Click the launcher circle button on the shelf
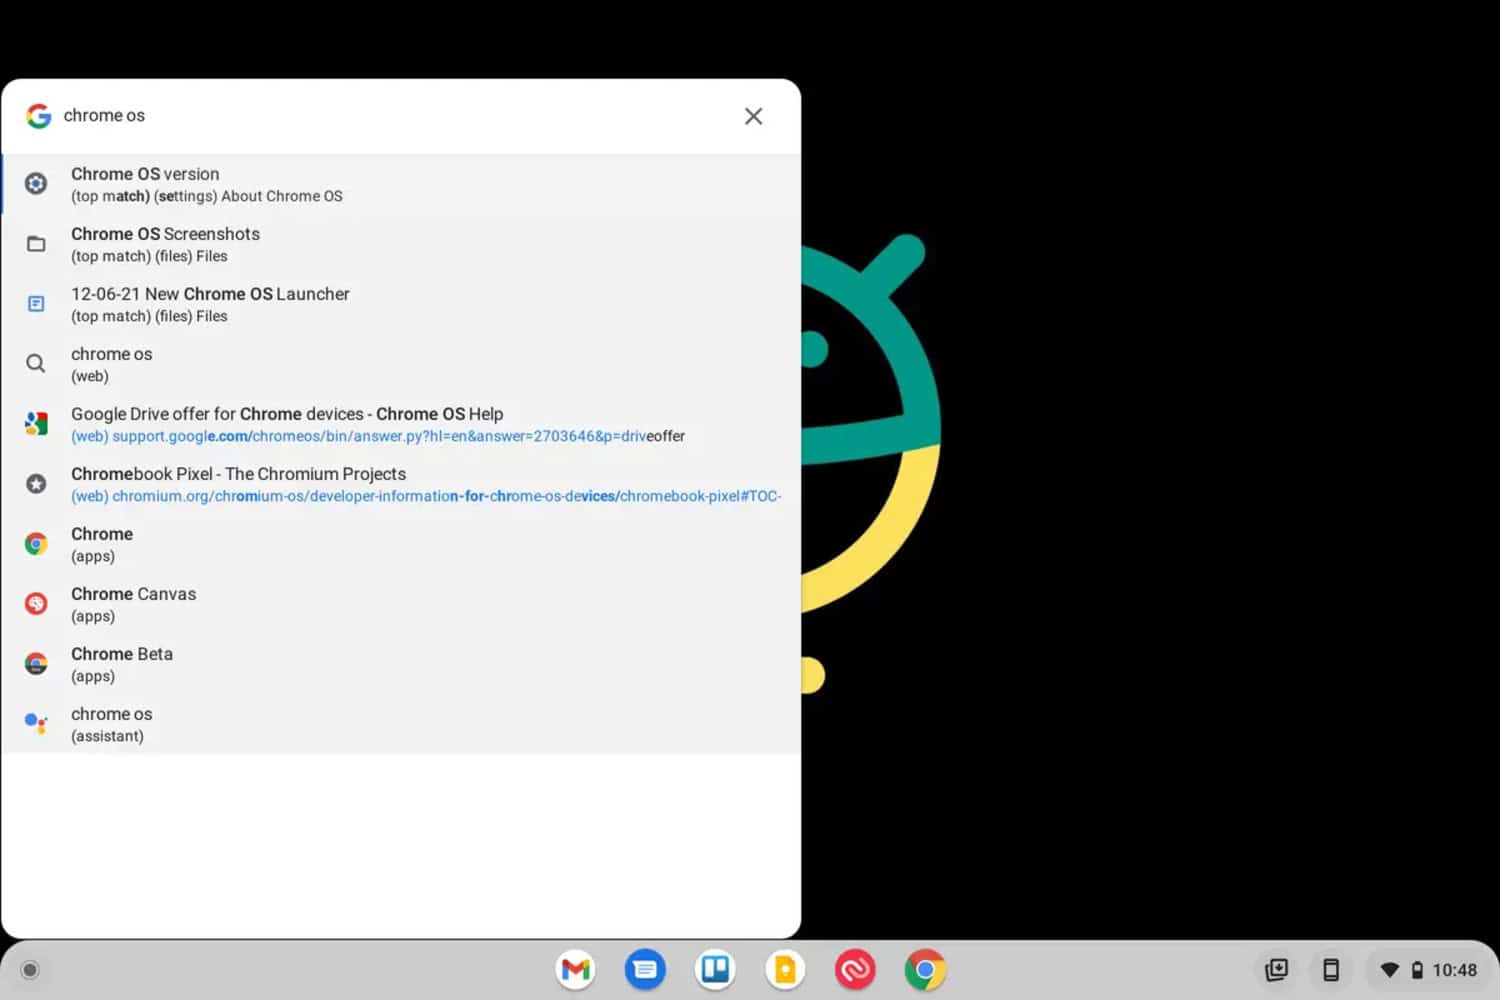The height and width of the screenshot is (1000, 1500). (30, 970)
